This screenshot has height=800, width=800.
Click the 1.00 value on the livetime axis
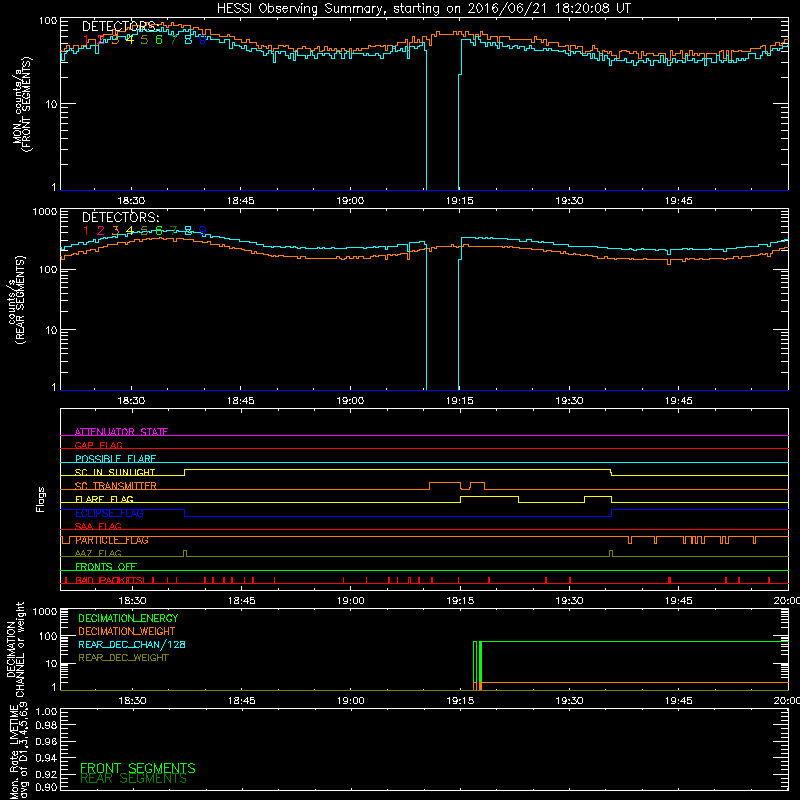[46, 711]
